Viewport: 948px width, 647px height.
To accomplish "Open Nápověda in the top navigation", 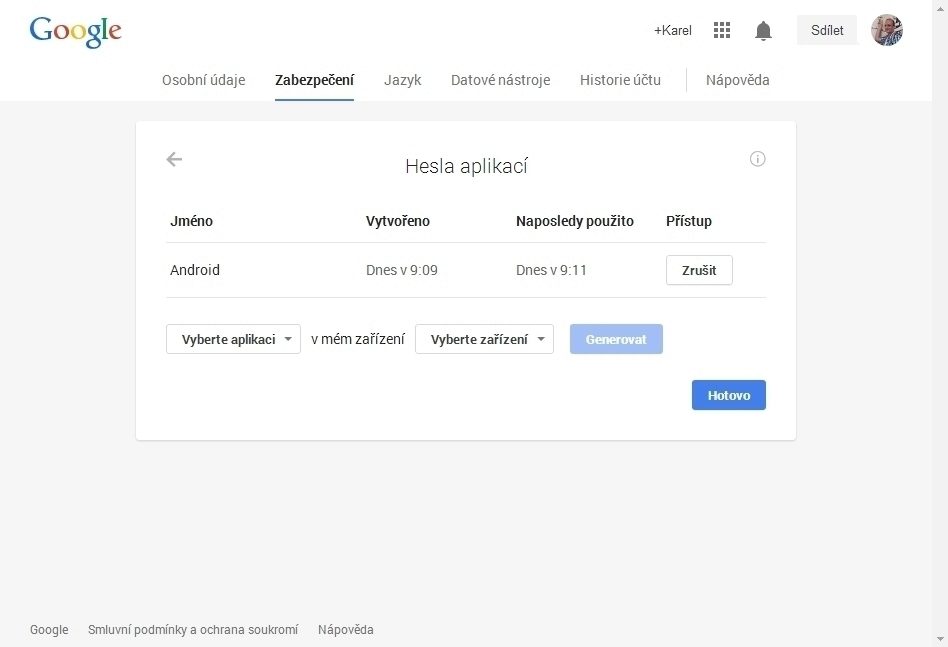I will tap(738, 80).
